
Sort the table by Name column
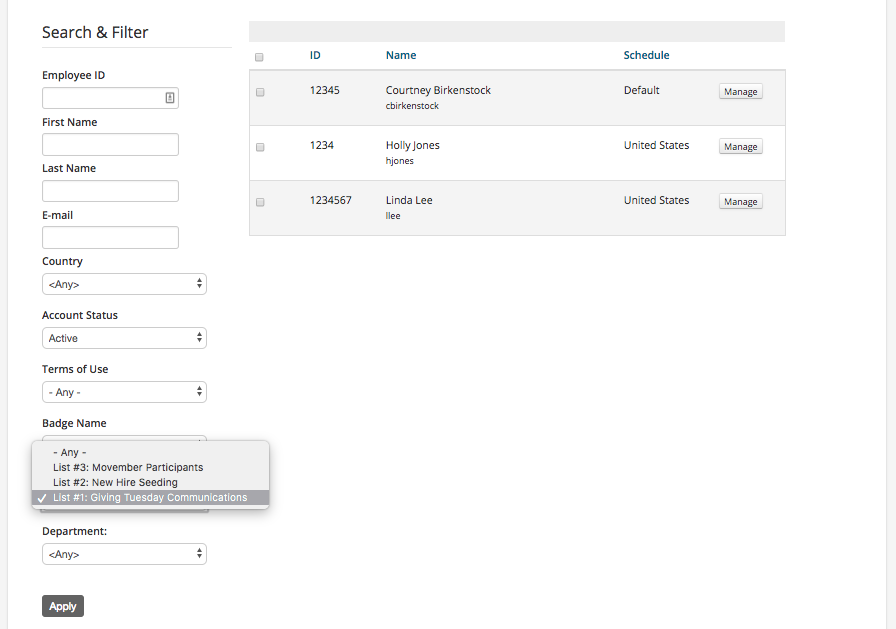(401, 55)
